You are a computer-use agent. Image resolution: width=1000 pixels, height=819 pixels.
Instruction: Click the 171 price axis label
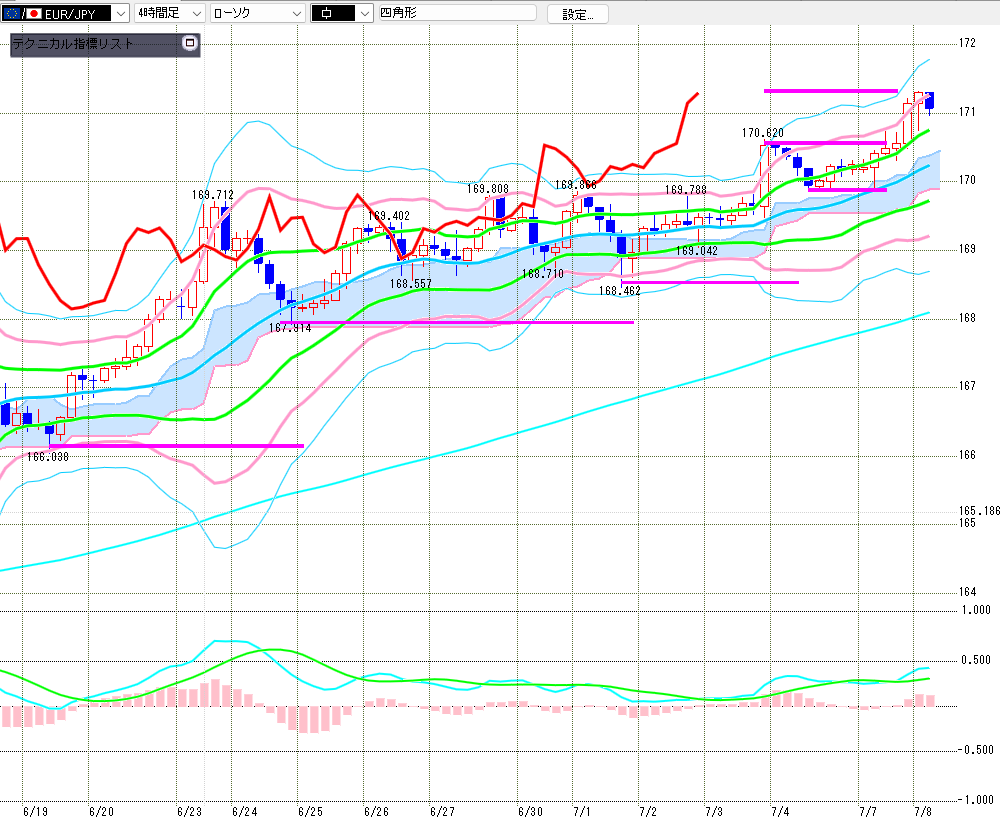967,112
